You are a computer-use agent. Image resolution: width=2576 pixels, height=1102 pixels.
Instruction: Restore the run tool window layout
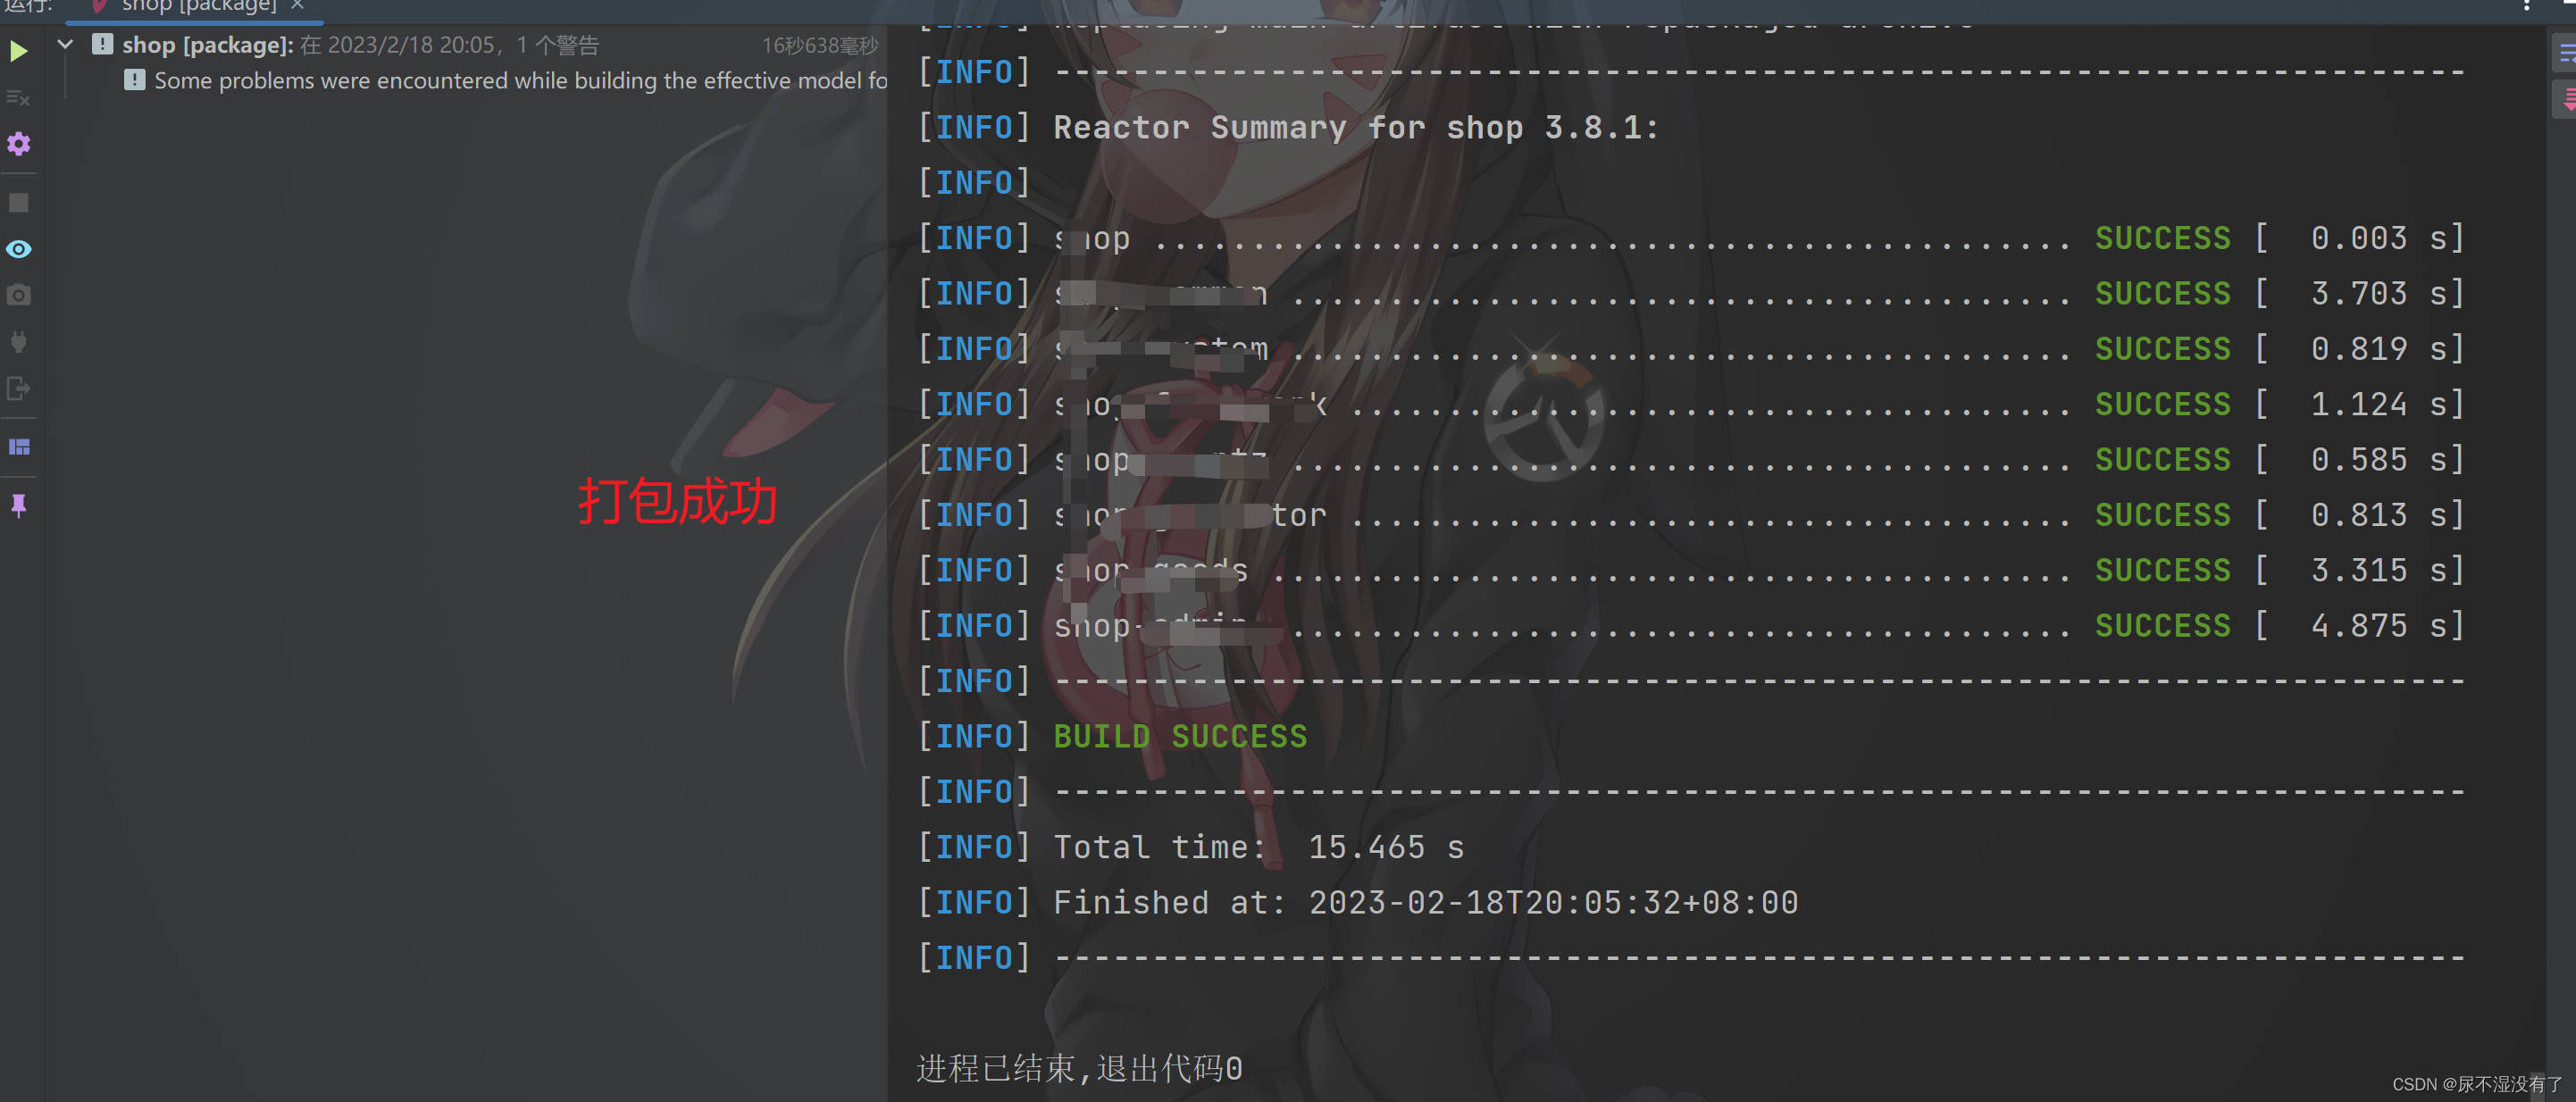click(18, 446)
